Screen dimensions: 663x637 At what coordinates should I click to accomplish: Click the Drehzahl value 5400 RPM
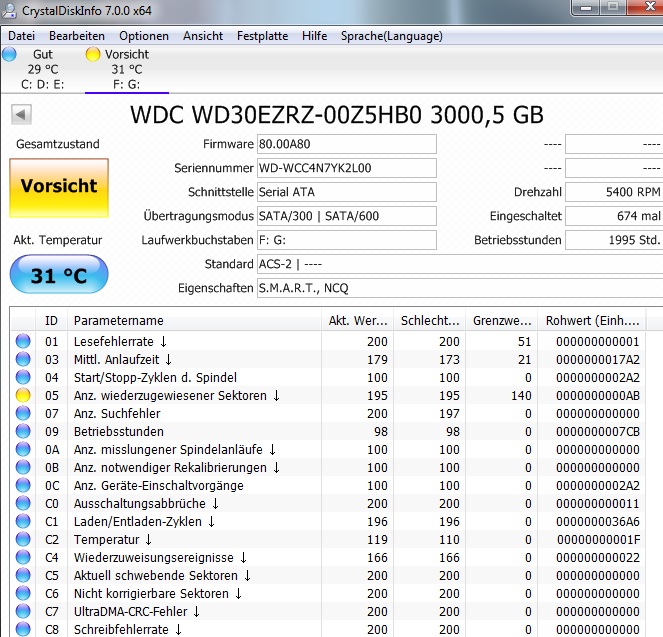(x=614, y=192)
